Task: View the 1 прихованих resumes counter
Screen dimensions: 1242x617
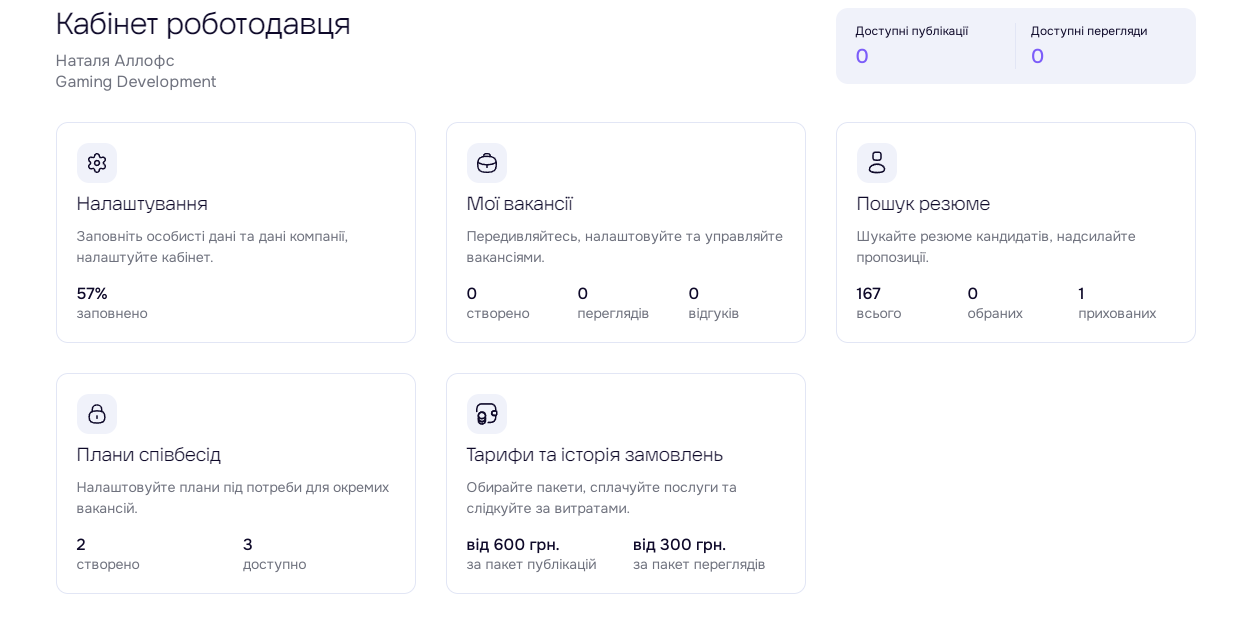Action: (x=1116, y=303)
